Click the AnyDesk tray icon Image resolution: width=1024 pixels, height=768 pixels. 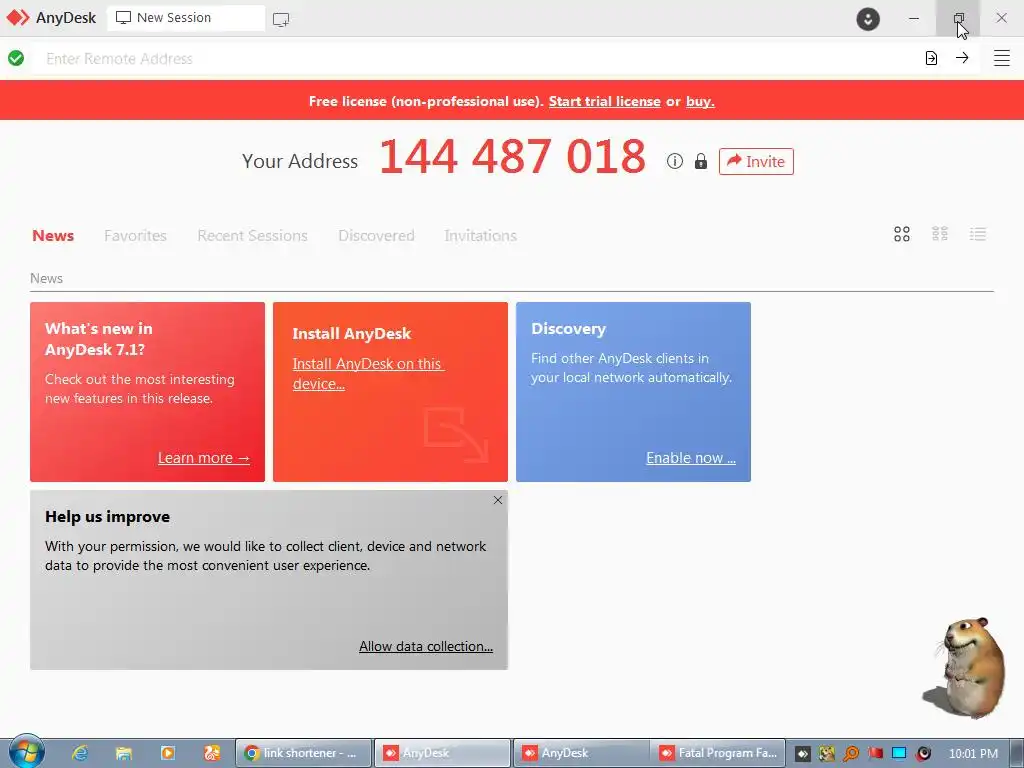tap(803, 754)
